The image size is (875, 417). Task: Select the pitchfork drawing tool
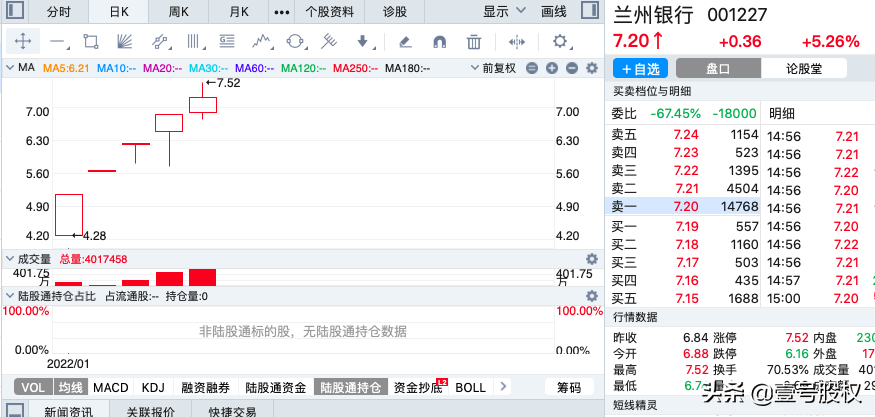coord(329,41)
